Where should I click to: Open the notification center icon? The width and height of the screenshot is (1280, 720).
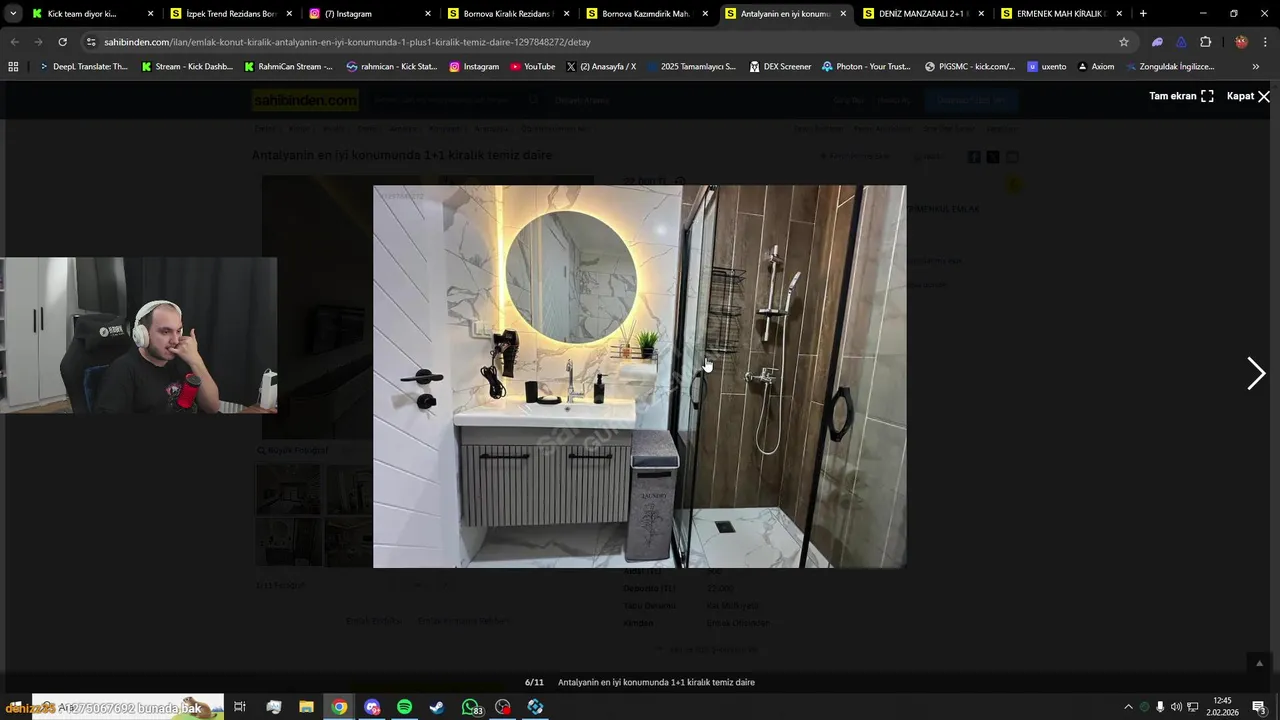pyautogui.click(x=1259, y=707)
